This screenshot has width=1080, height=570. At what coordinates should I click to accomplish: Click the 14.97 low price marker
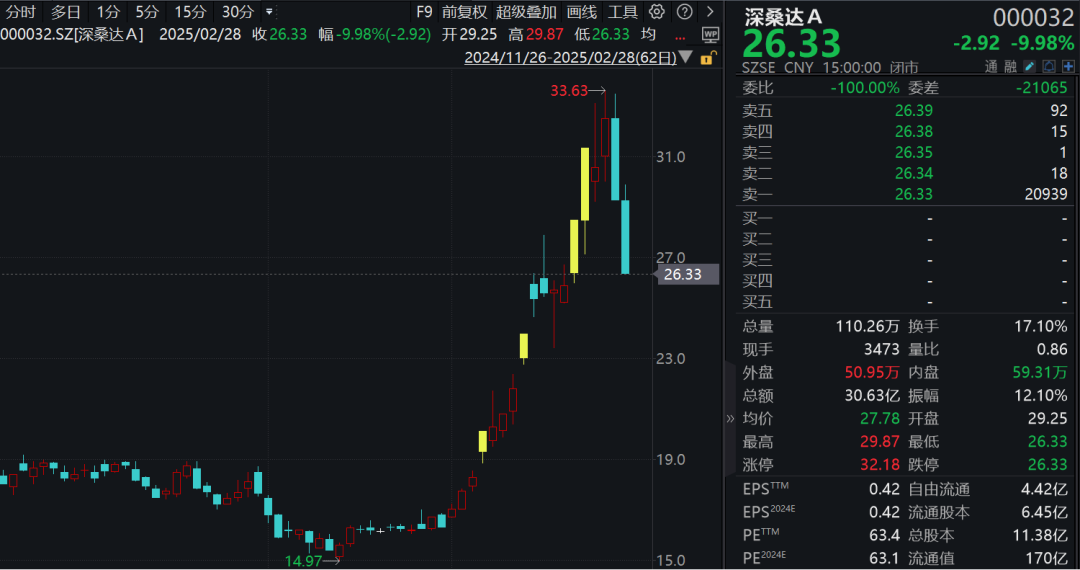click(x=303, y=561)
